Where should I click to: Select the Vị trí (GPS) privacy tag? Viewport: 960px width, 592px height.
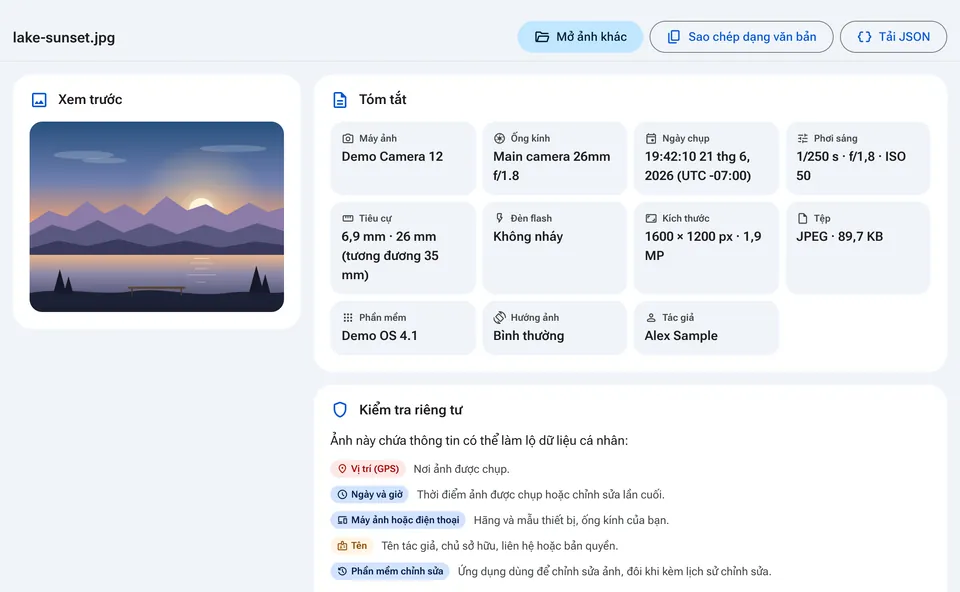click(x=368, y=469)
